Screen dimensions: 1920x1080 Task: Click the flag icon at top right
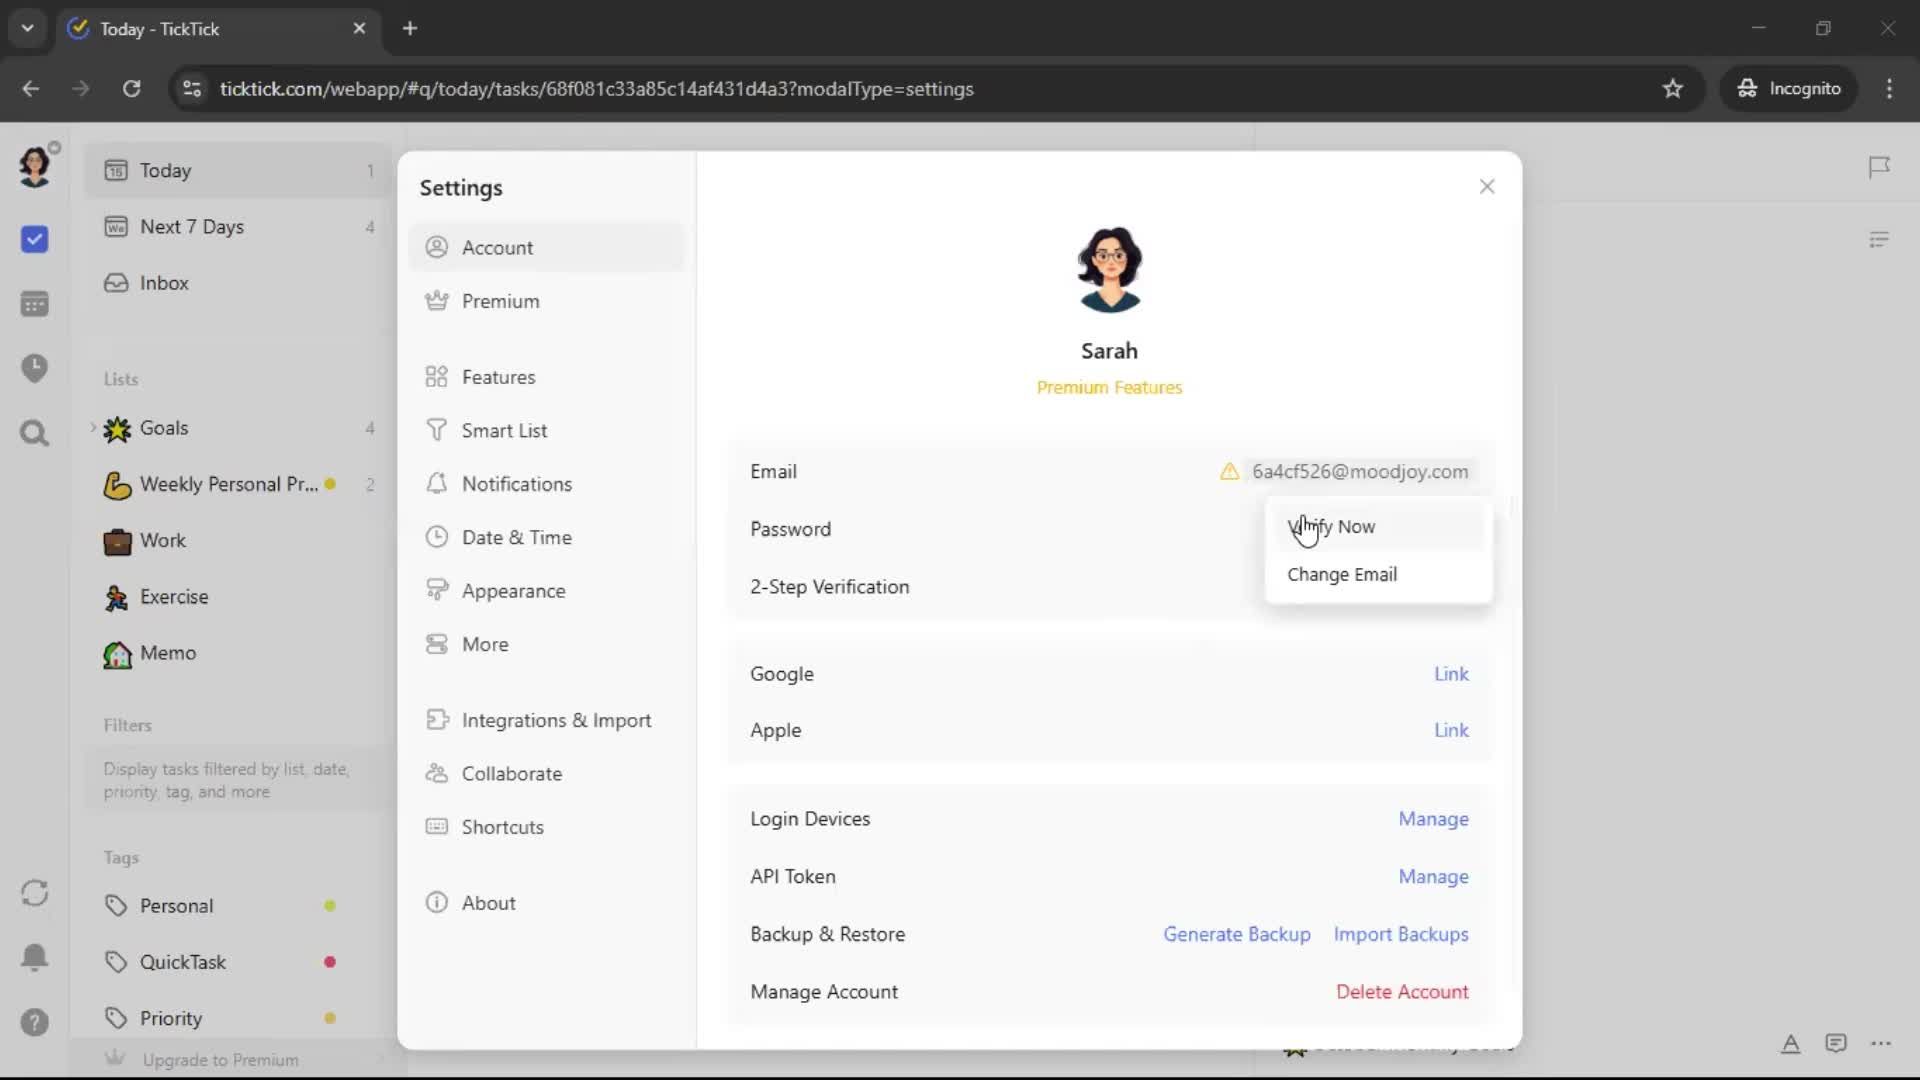(x=1879, y=167)
